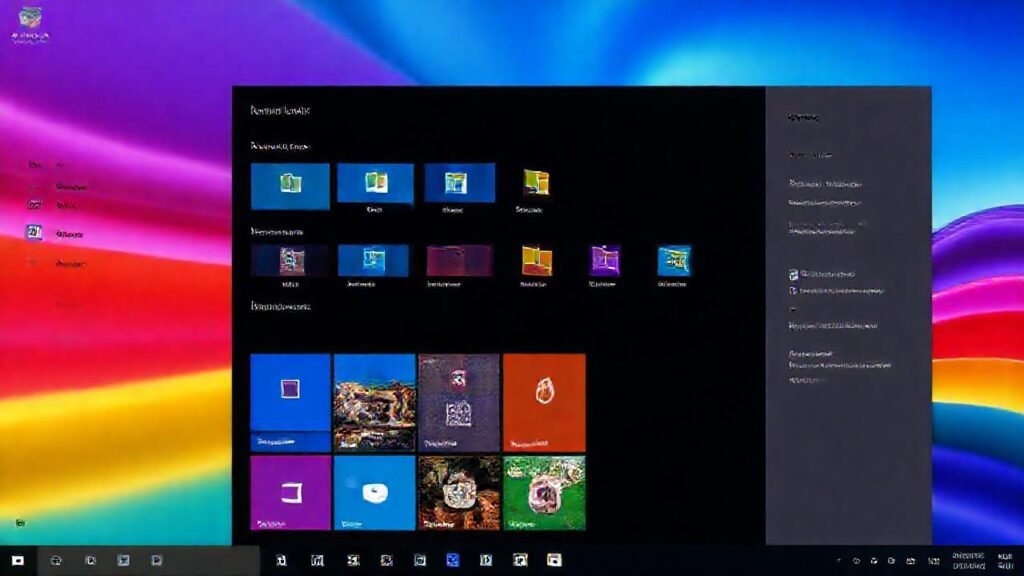Launch the highlighted blue app icon on the taskbar

[x=455, y=561]
